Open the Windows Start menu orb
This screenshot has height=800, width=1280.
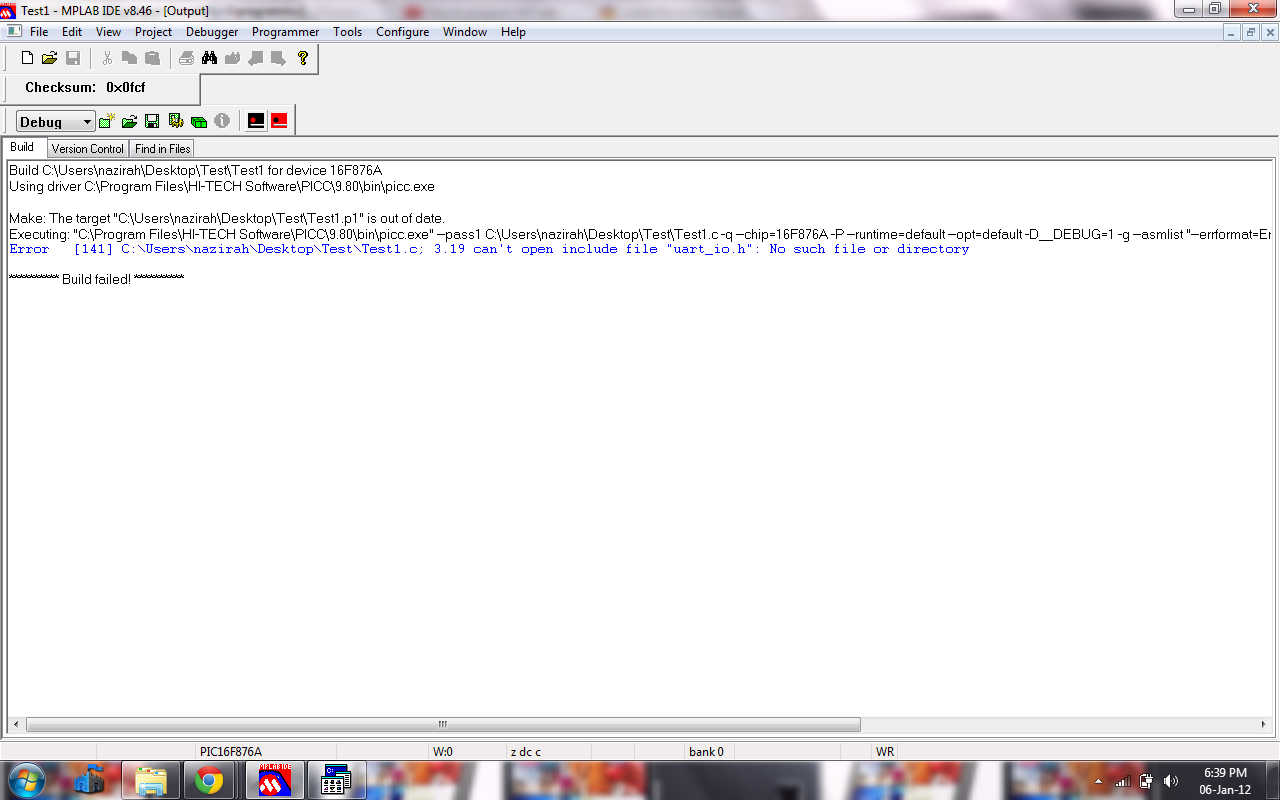[x=27, y=780]
